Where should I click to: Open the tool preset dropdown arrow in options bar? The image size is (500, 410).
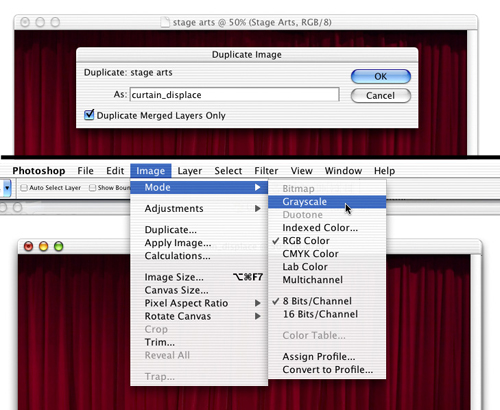(7, 188)
